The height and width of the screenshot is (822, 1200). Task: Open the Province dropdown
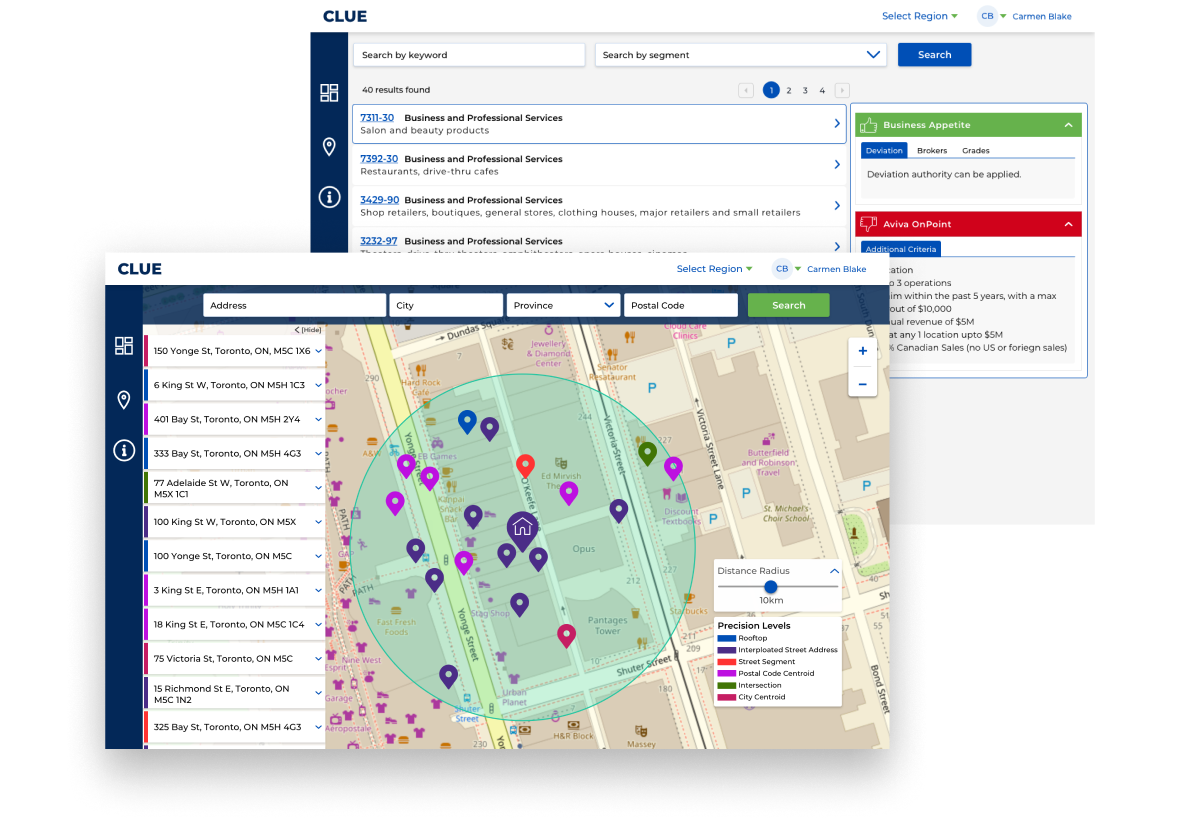tap(563, 305)
